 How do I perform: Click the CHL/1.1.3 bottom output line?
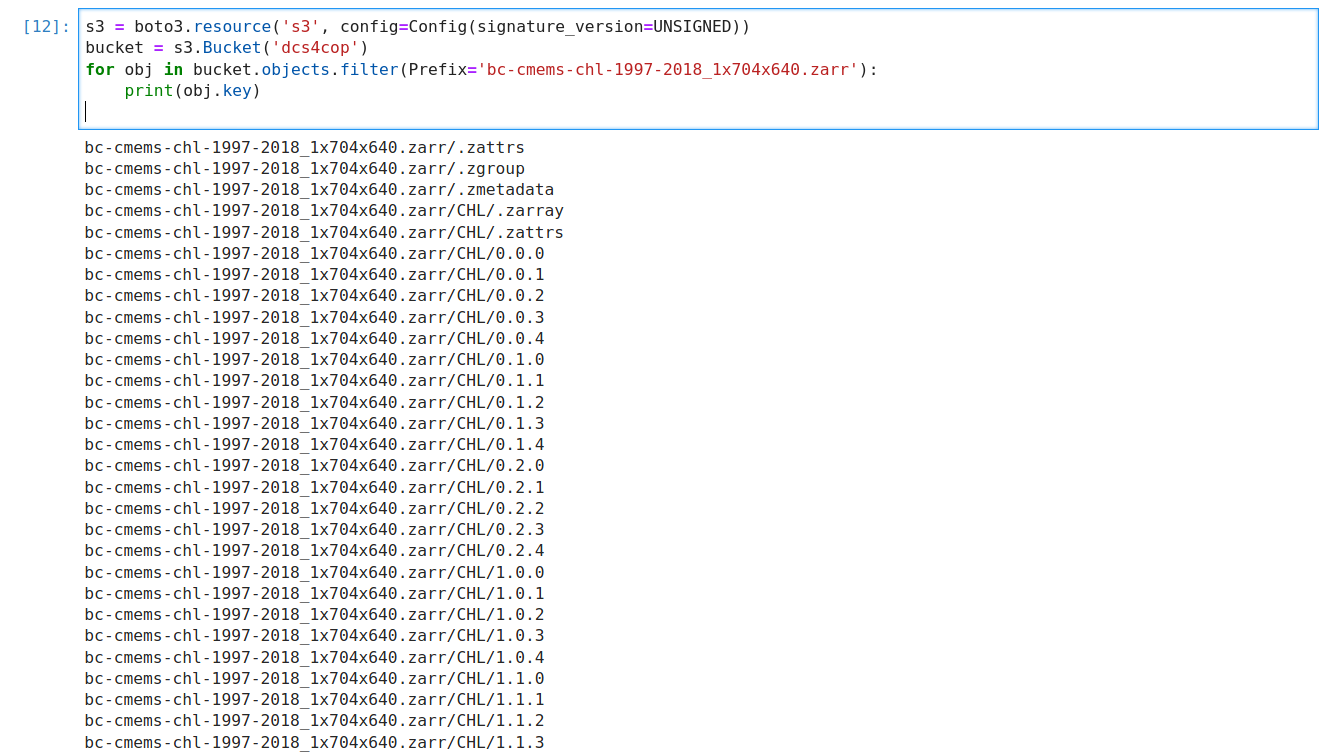(315, 741)
